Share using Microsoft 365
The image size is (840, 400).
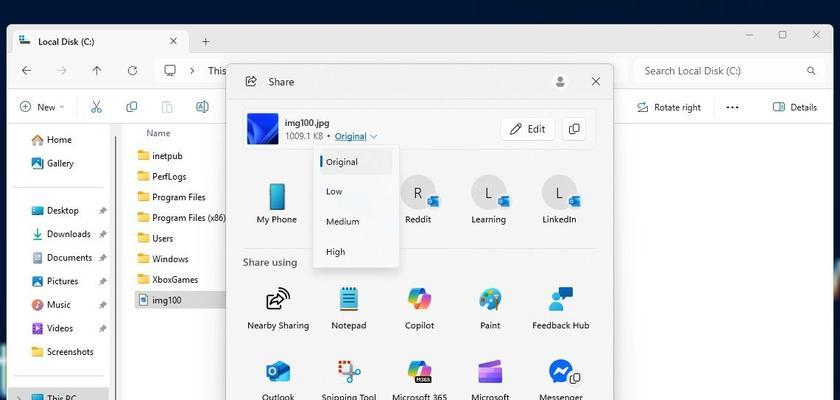(419, 380)
